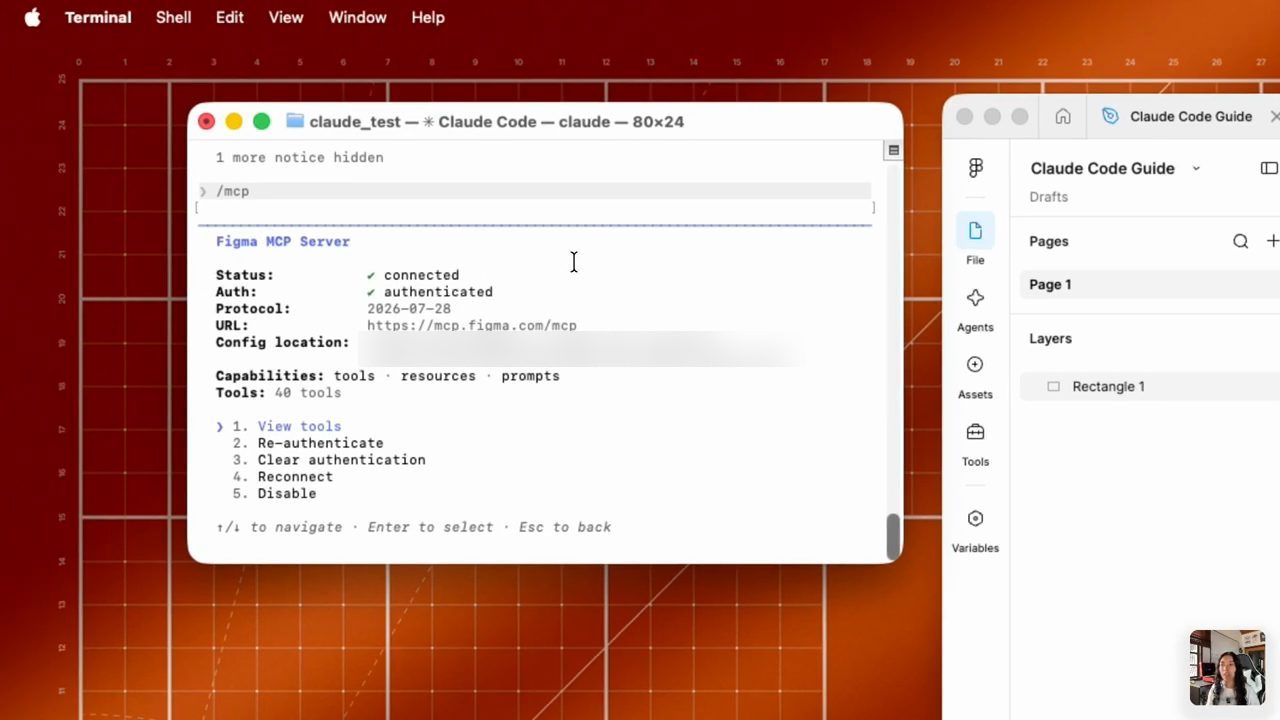The image size is (1280, 720).
Task: Open the Help menu
Action: [x=428, y=17]
